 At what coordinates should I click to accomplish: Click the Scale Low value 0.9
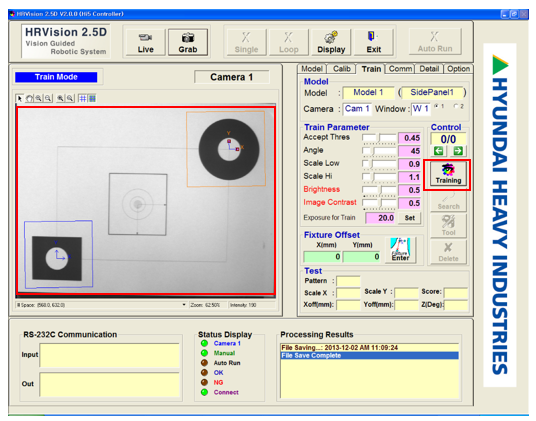(x=409, y=164)
